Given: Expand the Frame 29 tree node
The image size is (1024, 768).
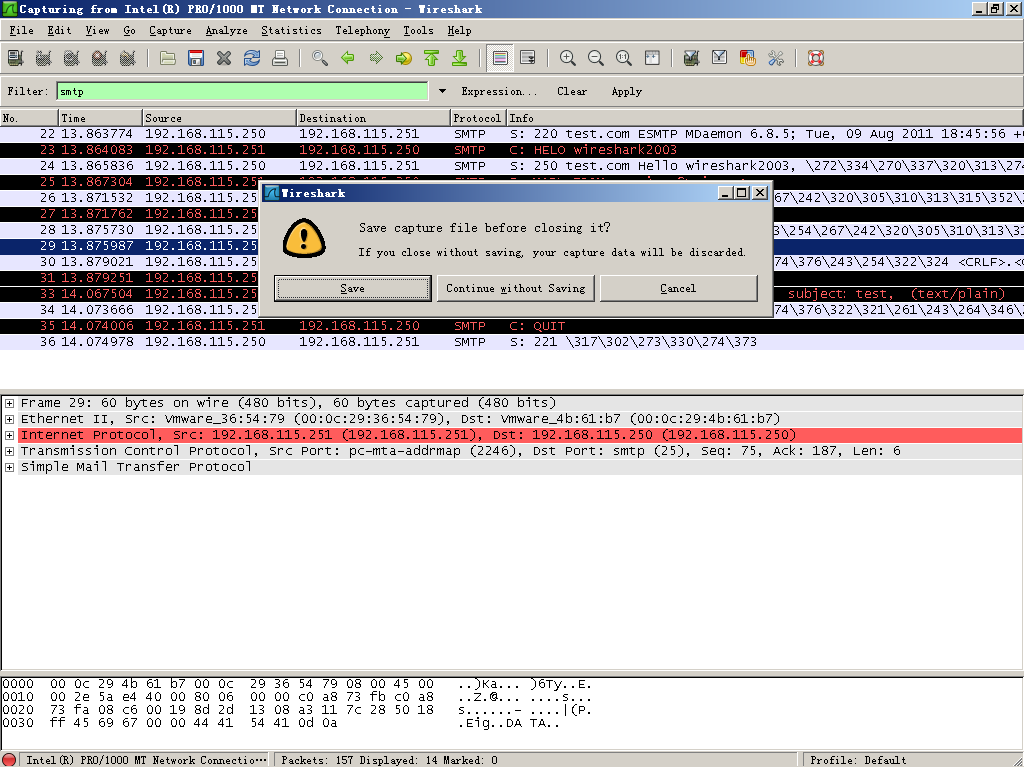Looking at the screenshot, I should tap(9, 403).
